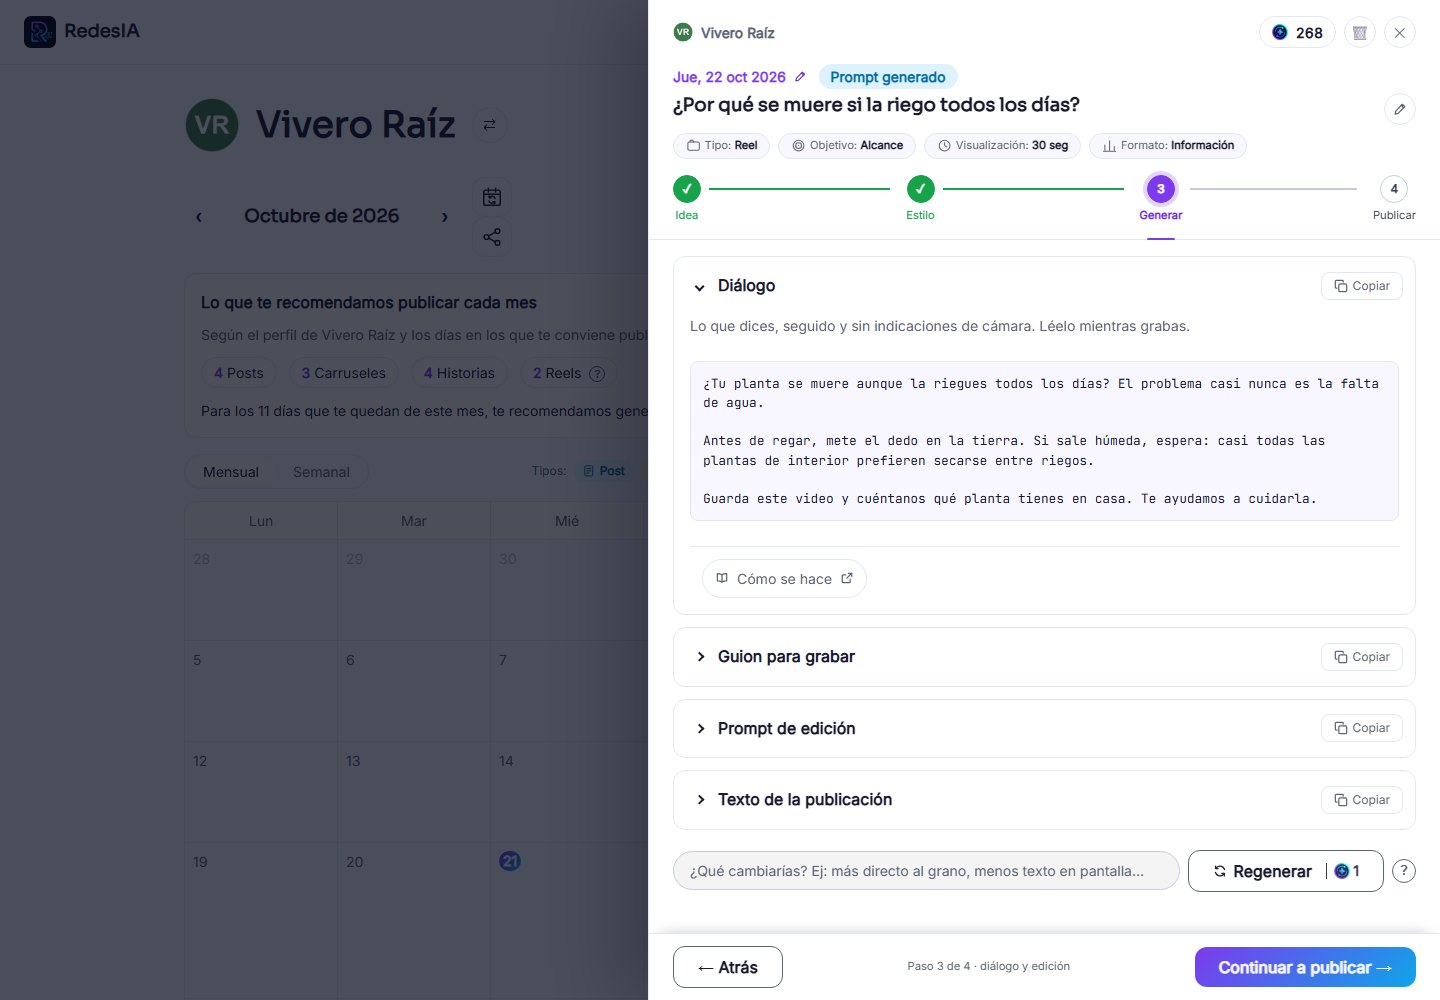The width and height of the screenshot is (1440, 1000).
Task: Click the VR avatar in the panel header
Action: [683, 32]
